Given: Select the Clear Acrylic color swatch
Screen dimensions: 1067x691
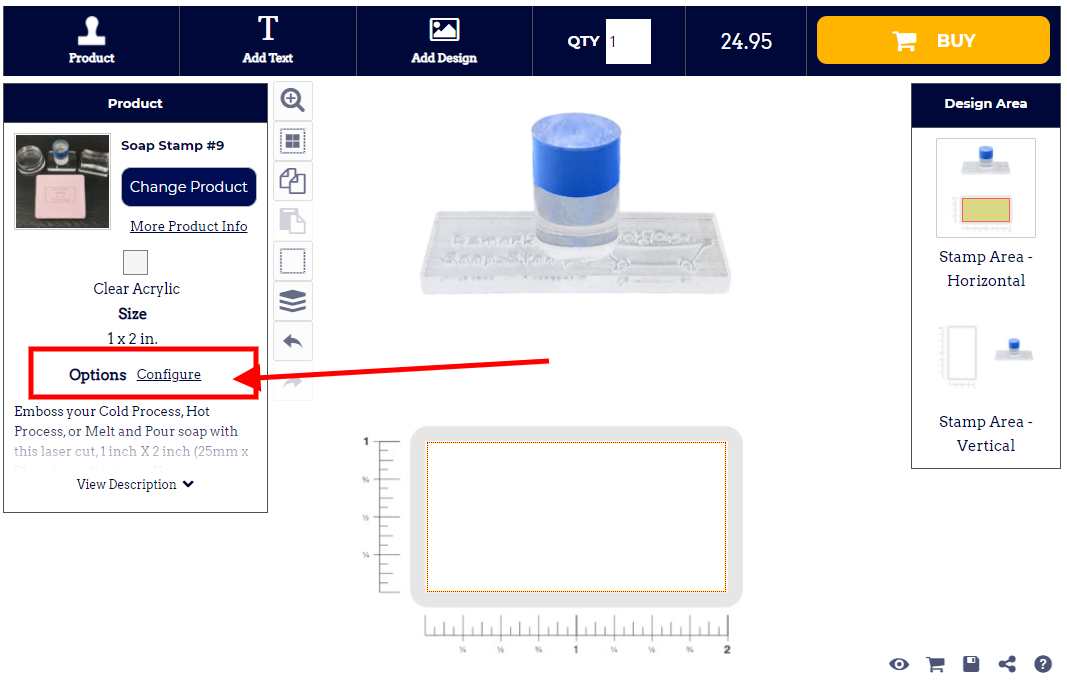Looking at the screenshot, I should point(135,262).
